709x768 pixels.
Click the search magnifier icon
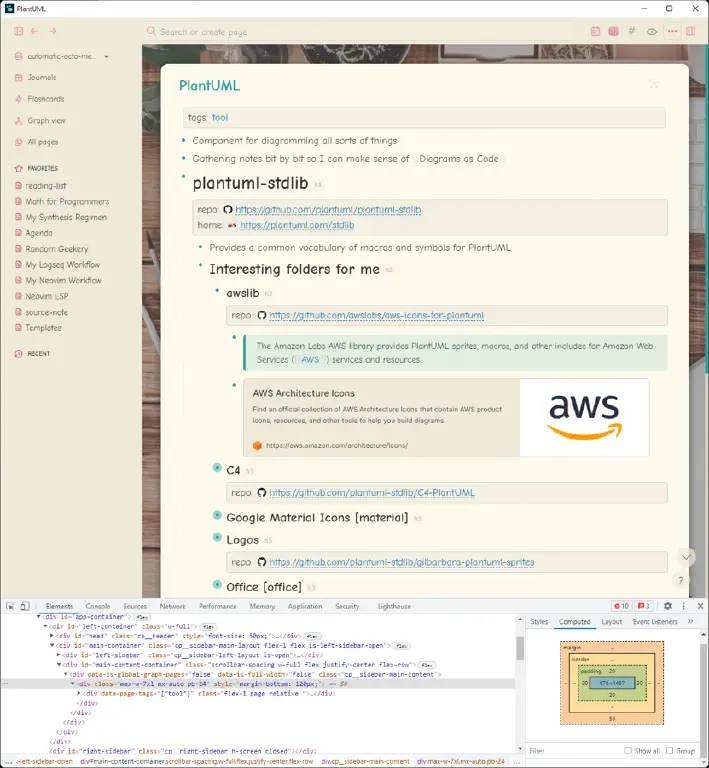pyautogui.click(x=151, y=31)
